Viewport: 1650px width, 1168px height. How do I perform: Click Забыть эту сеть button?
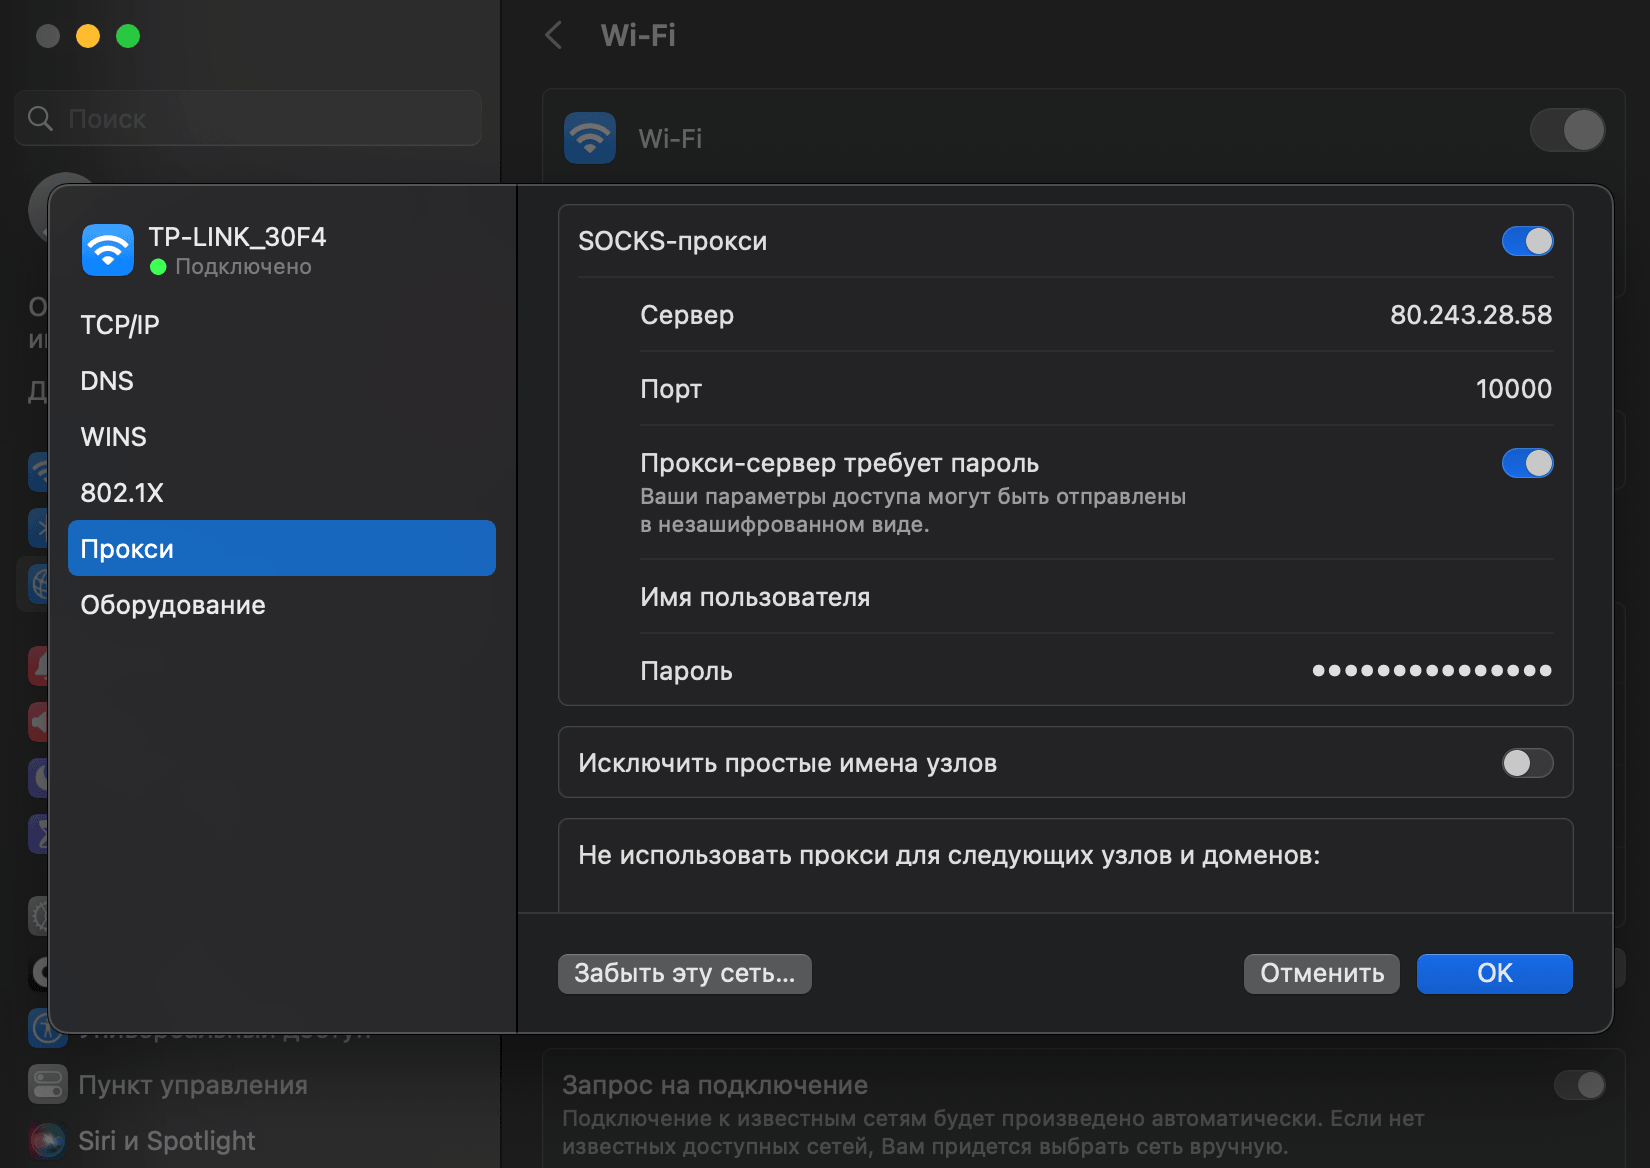pyautogui.click(x=685, y=973)
